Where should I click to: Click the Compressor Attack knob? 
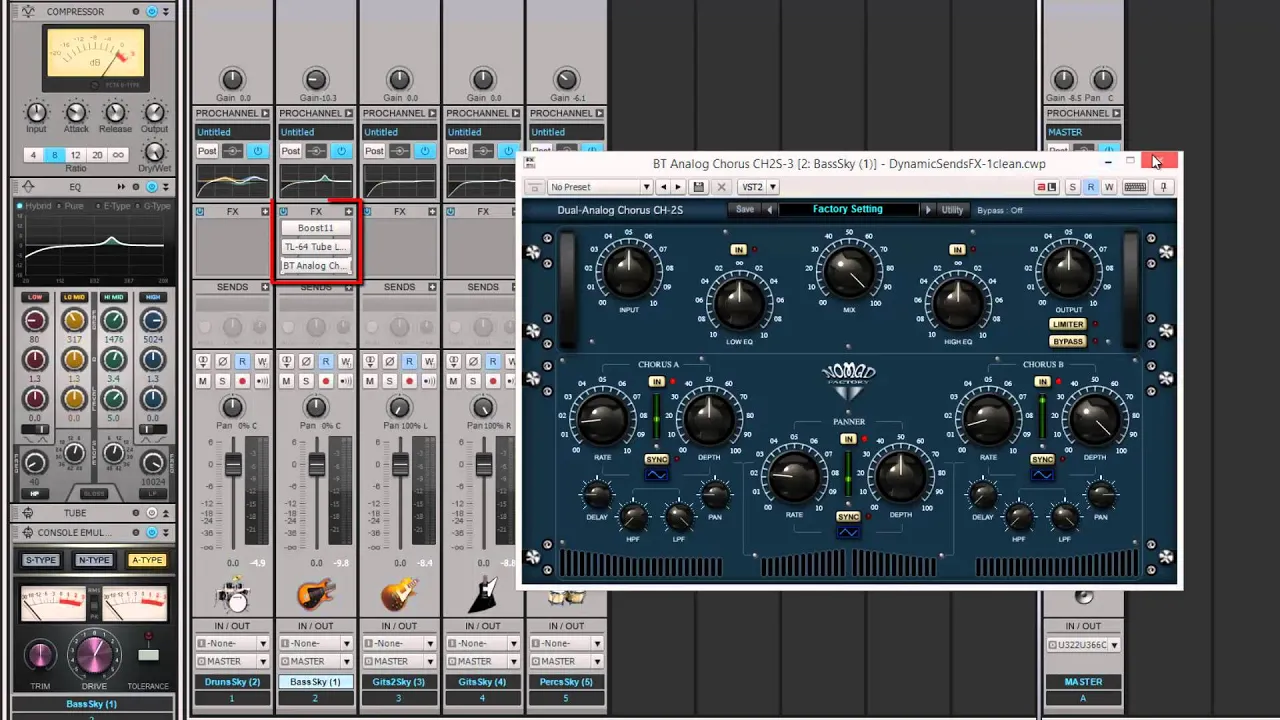click(76, 112)
